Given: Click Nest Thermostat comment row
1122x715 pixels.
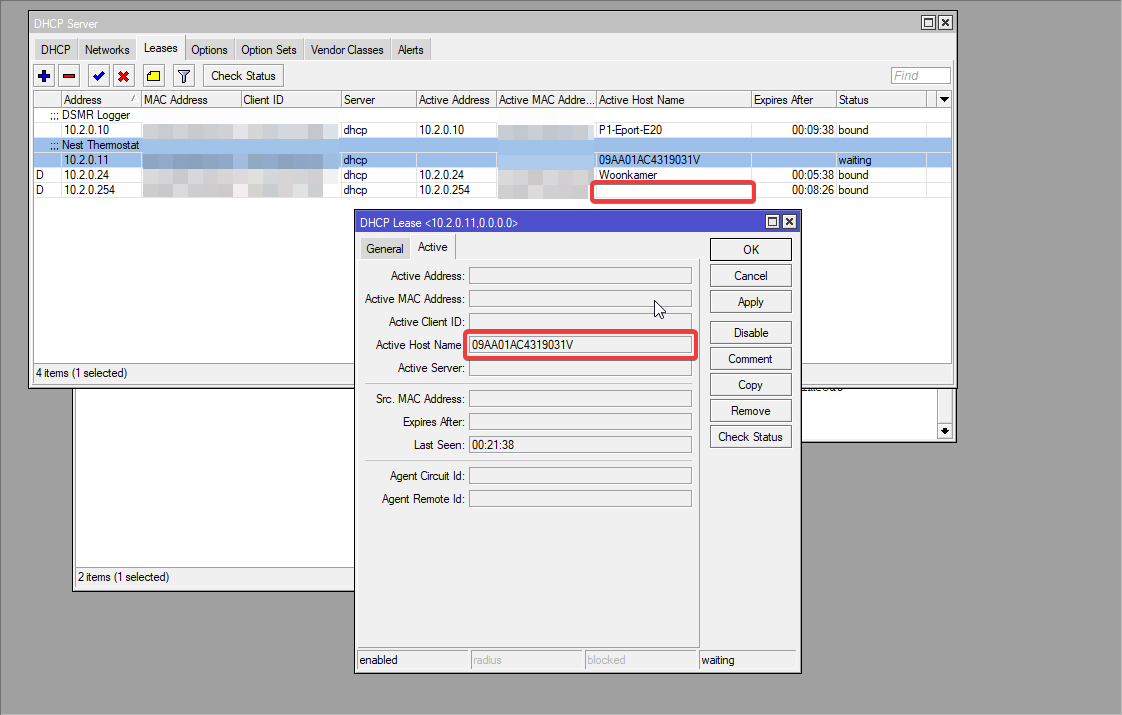Looking at the screenshot, I should tap(492, 145).
